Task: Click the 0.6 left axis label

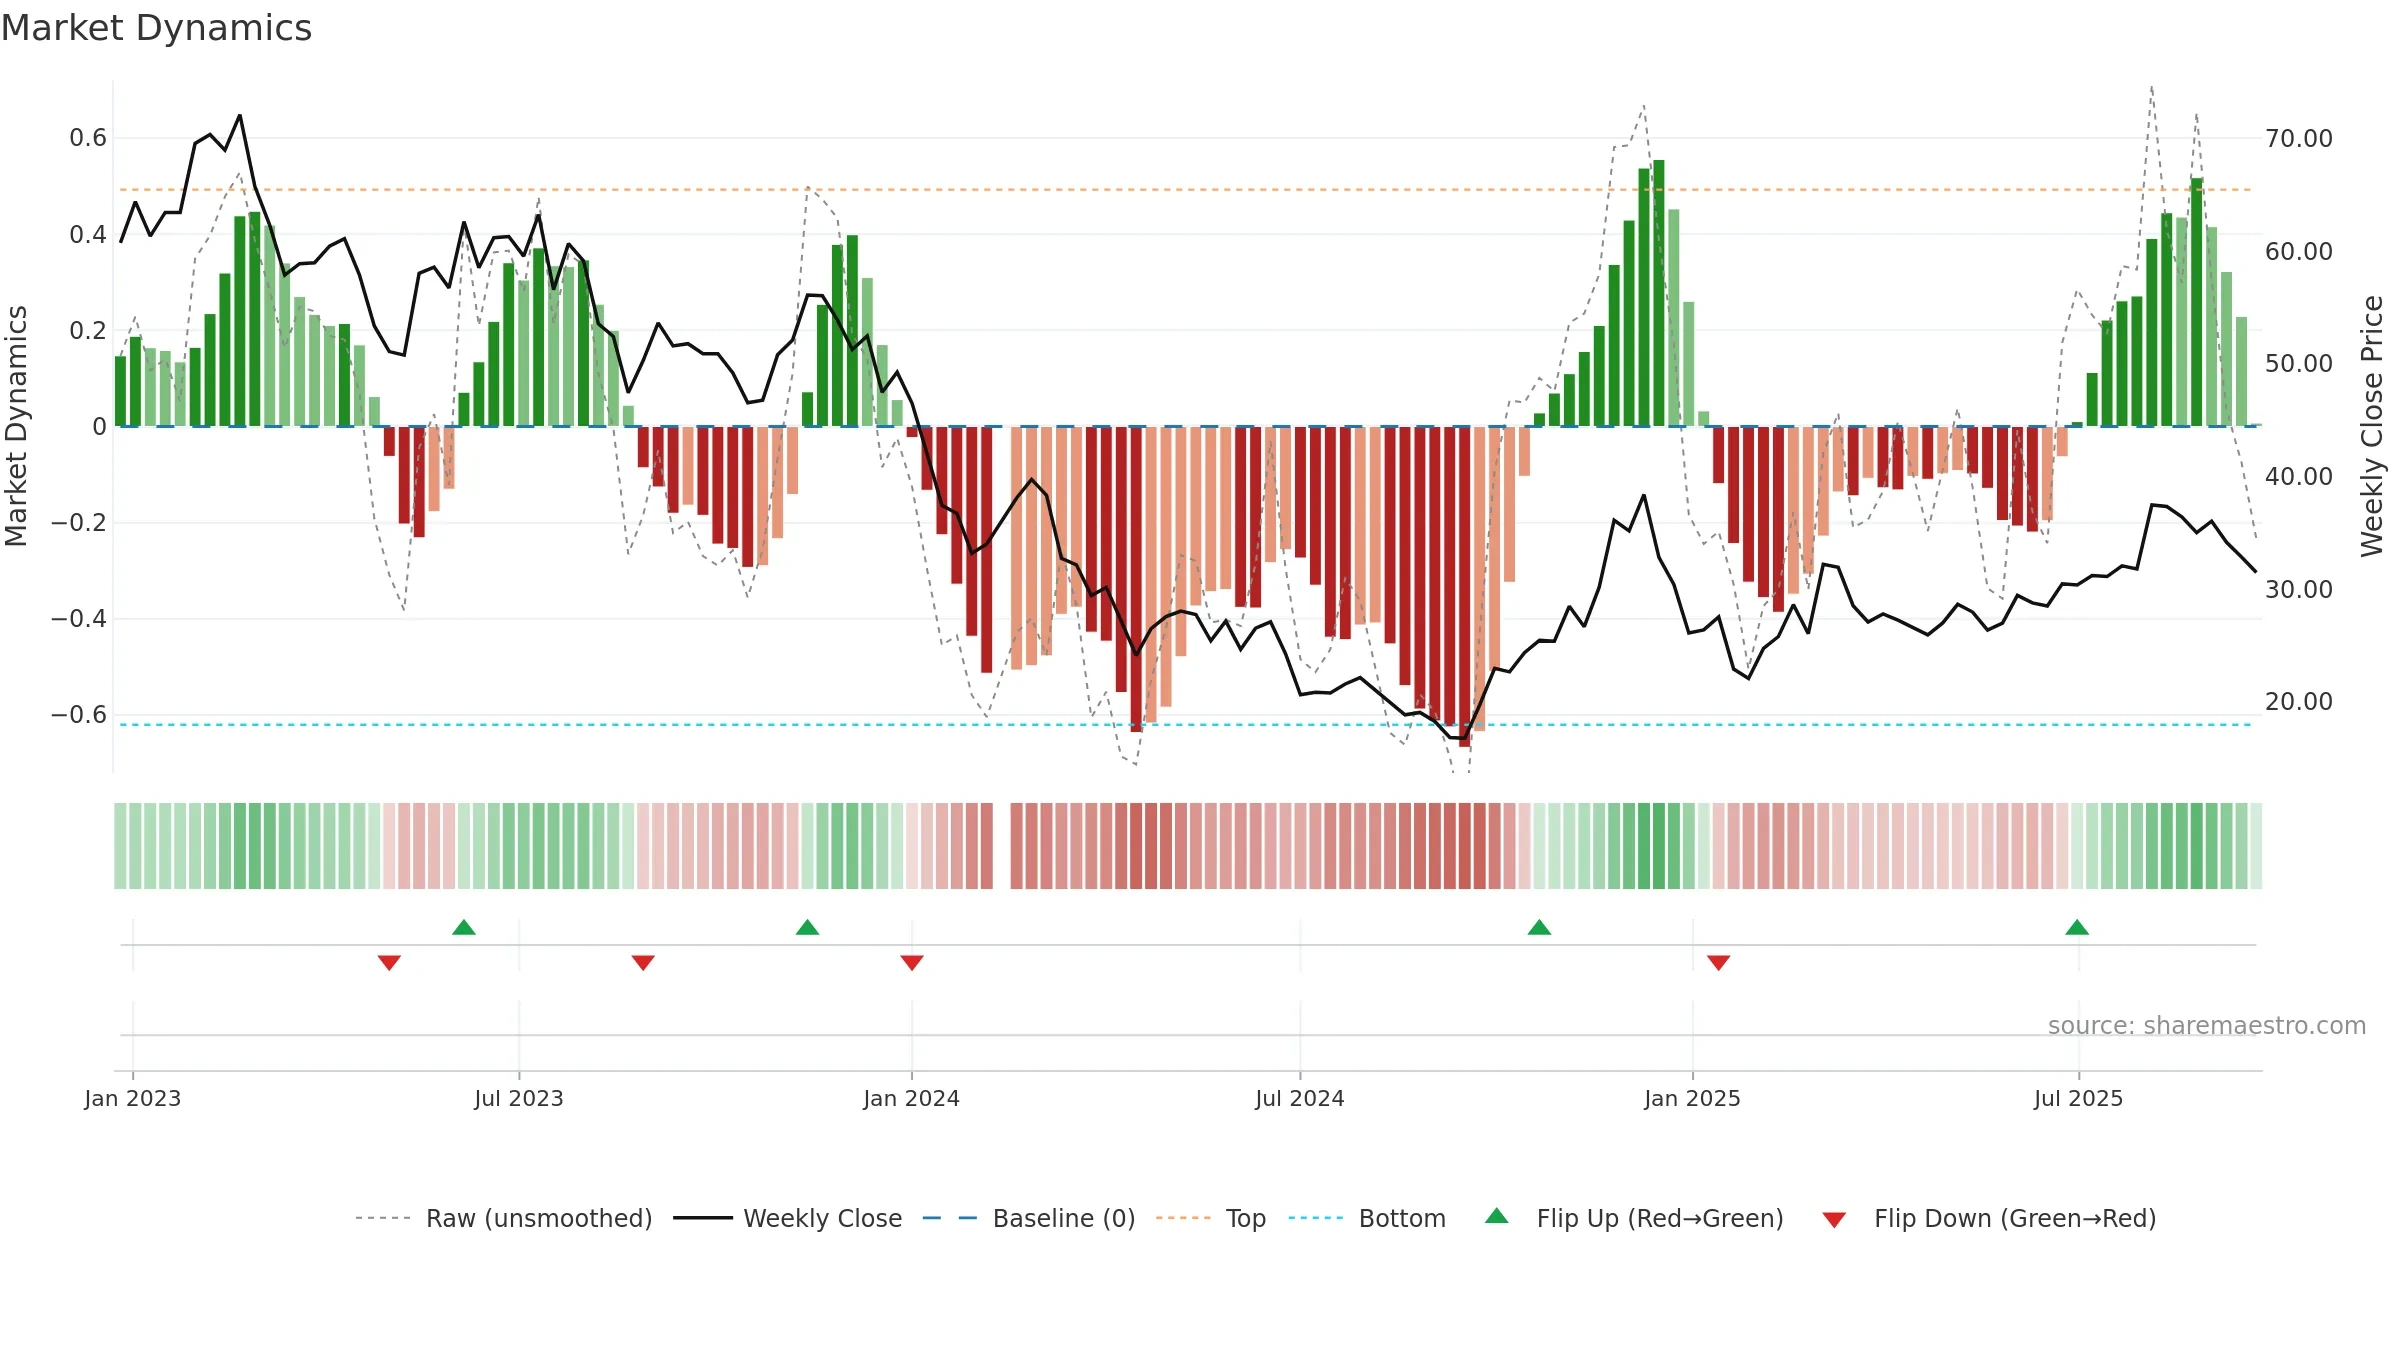Action: [x=88, y=138]
